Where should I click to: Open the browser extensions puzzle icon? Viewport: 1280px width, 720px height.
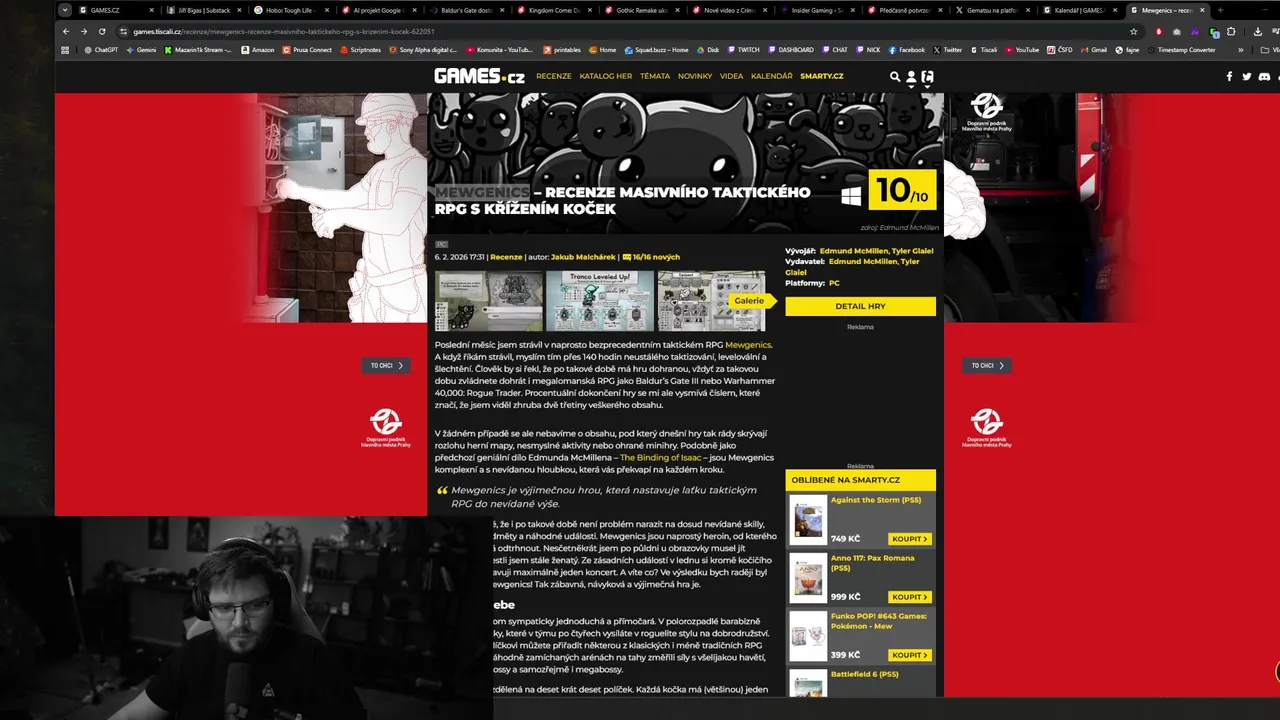1231,31
